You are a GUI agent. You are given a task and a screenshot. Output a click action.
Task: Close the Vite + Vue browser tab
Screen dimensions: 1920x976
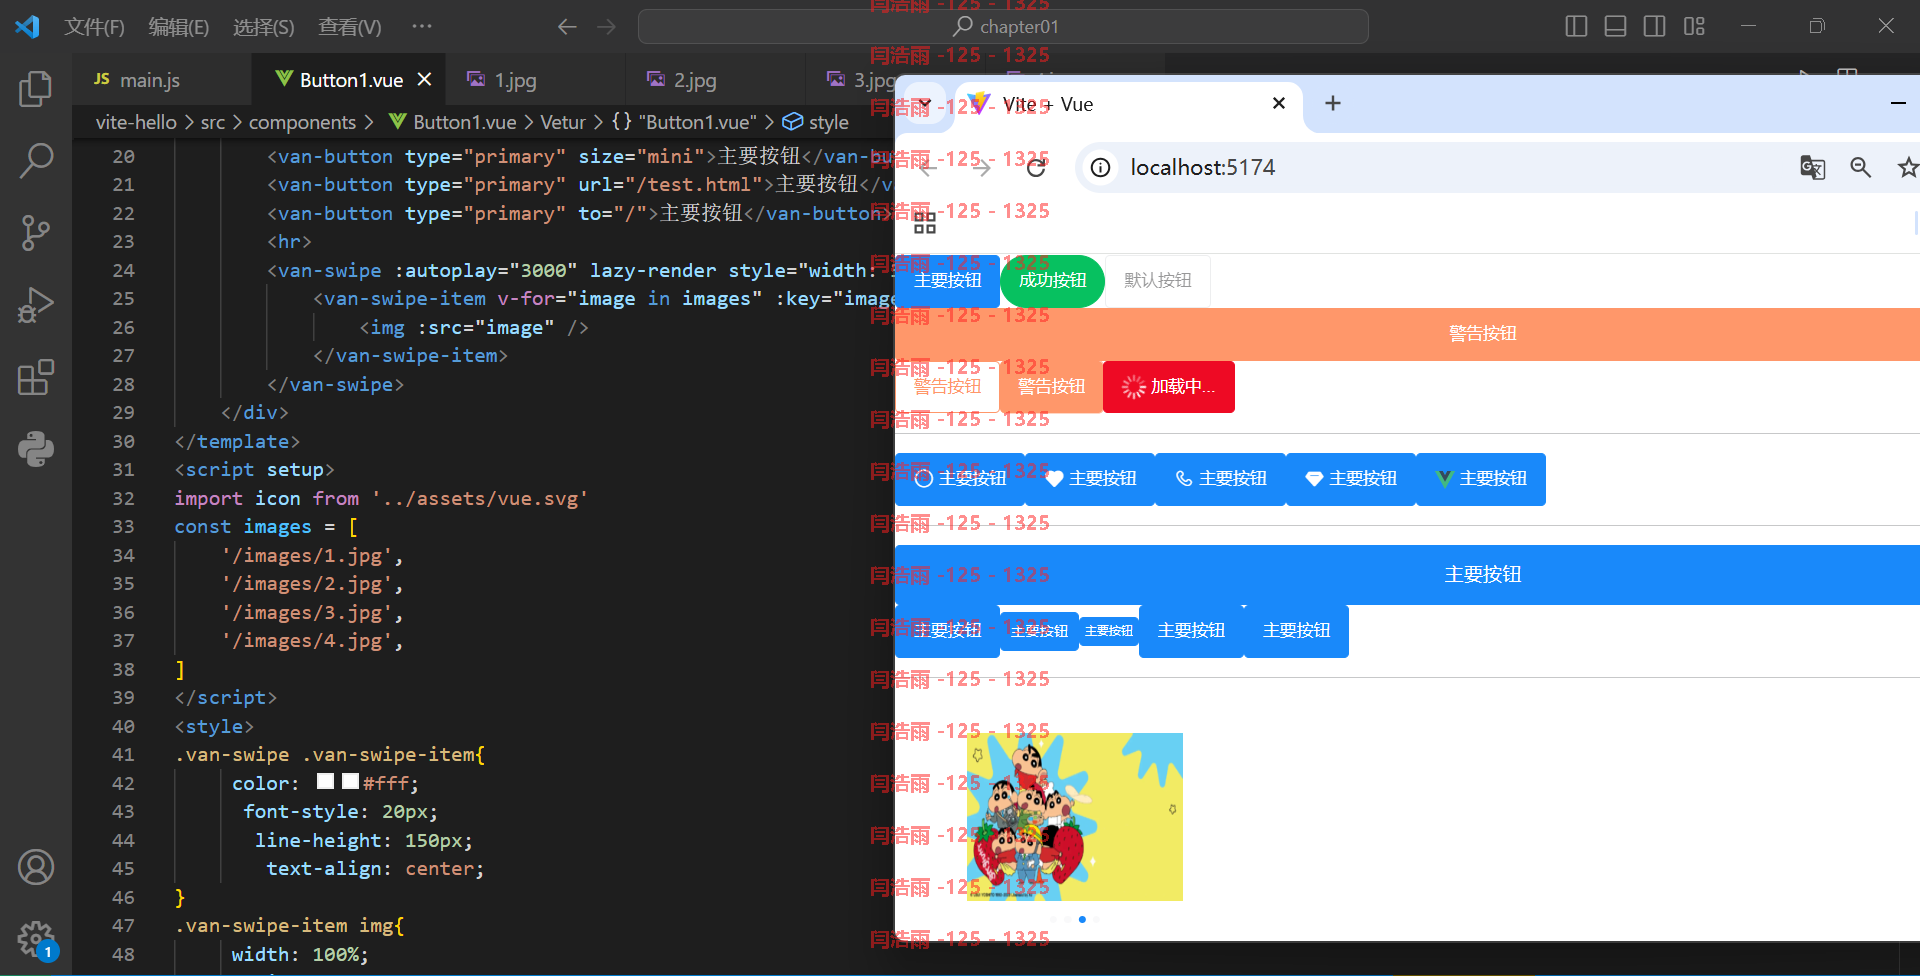pos(1278,103)
